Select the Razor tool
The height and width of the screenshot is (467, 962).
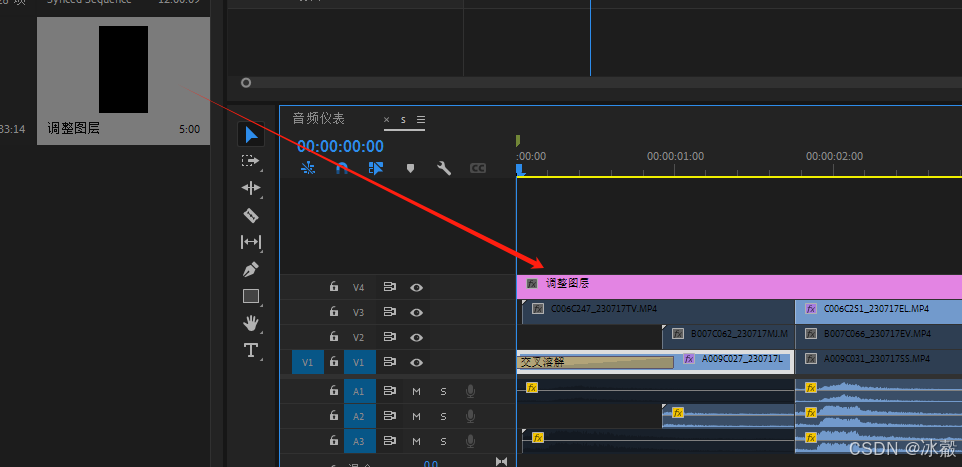point(250,215)
